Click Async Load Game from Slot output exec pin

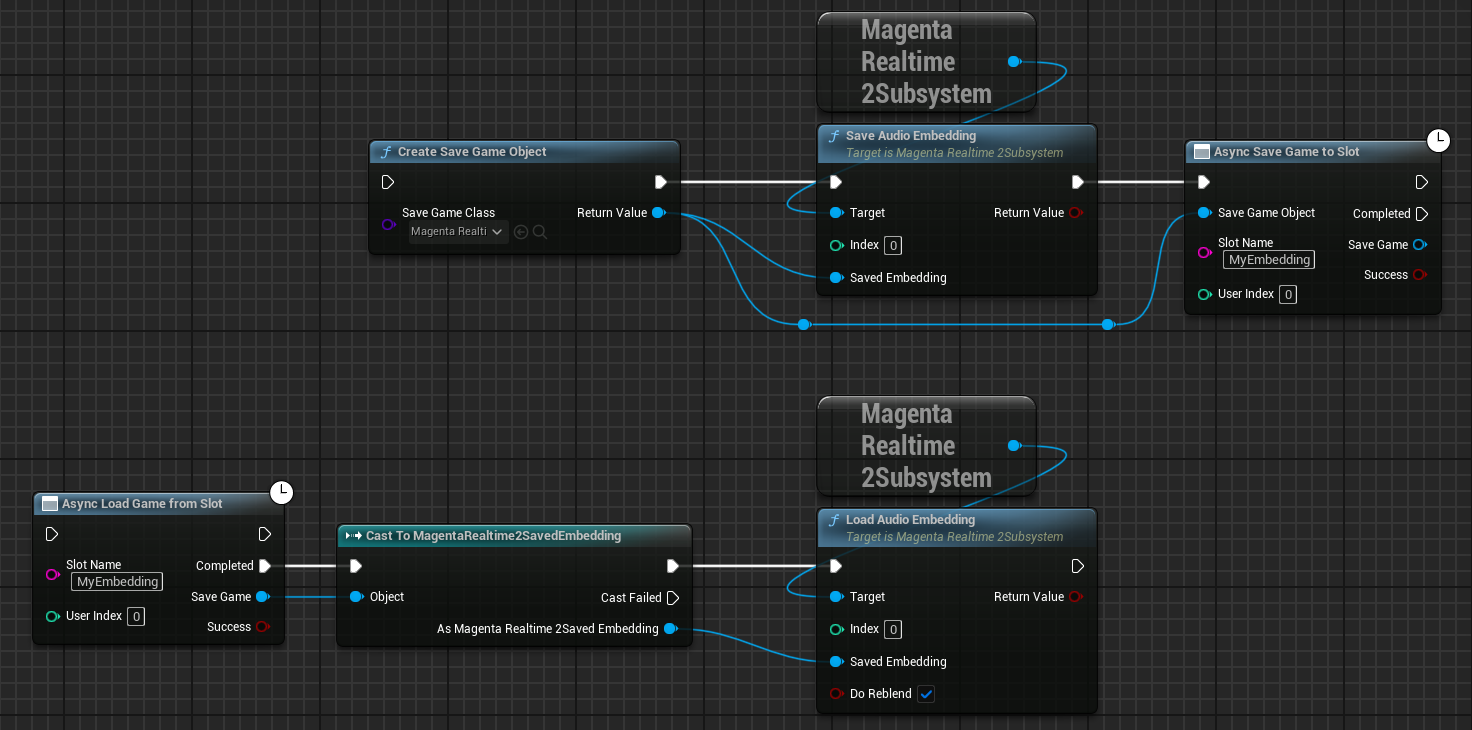[x=265, y=535]
